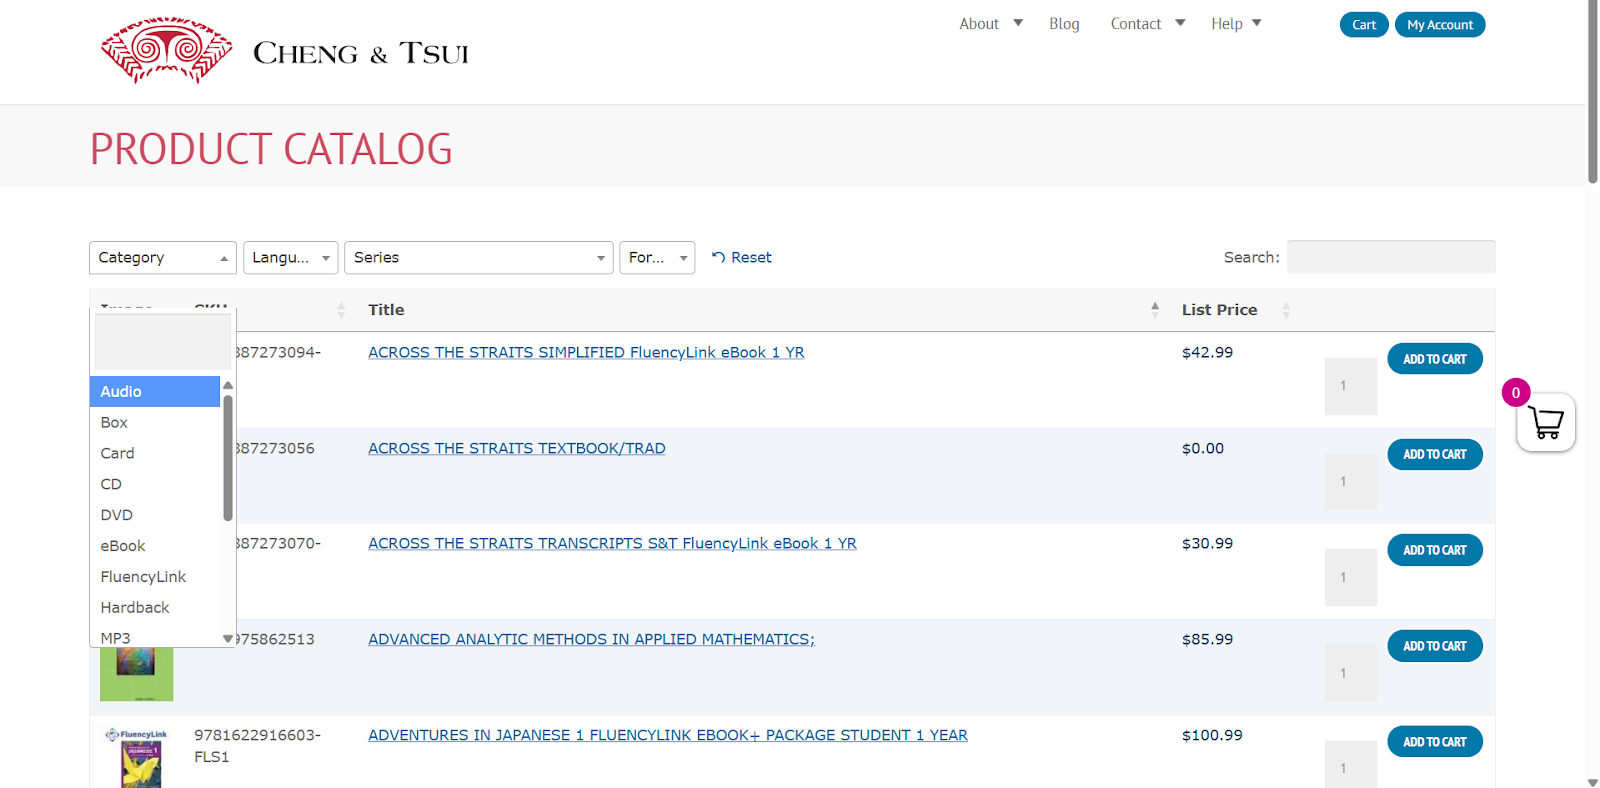Image resolution: width=1600 pixels, height=788 pixels.
Task: Set quantity for Across the Straits Simplified
Action: coord(1351,386)
